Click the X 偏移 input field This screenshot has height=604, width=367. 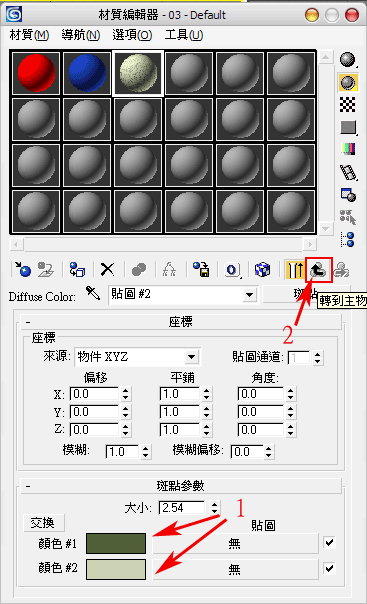(x=94, y=394)
